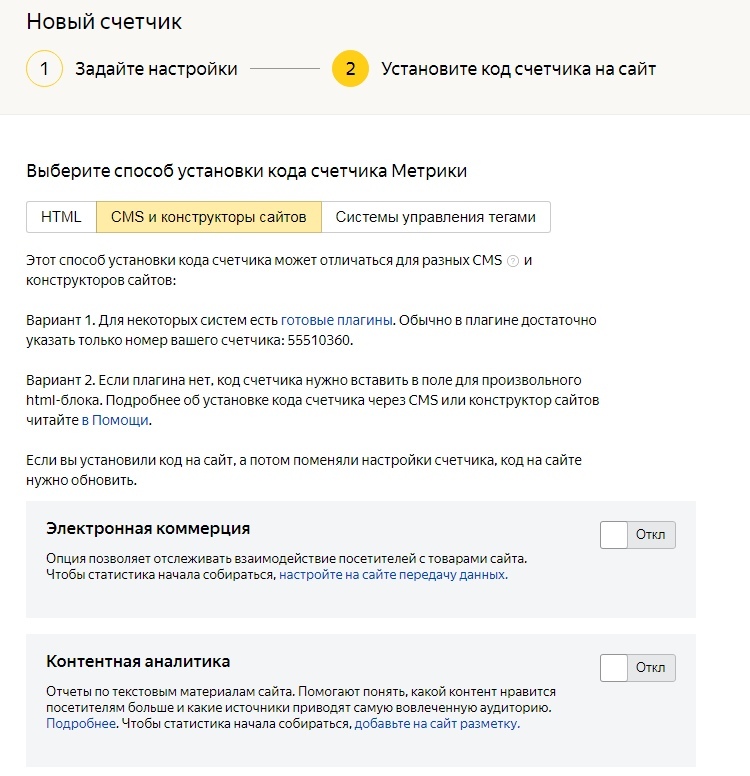
Task: Toggle the Электронная коммерция switch
Action: pyautogui.click(x=637, y=535)
